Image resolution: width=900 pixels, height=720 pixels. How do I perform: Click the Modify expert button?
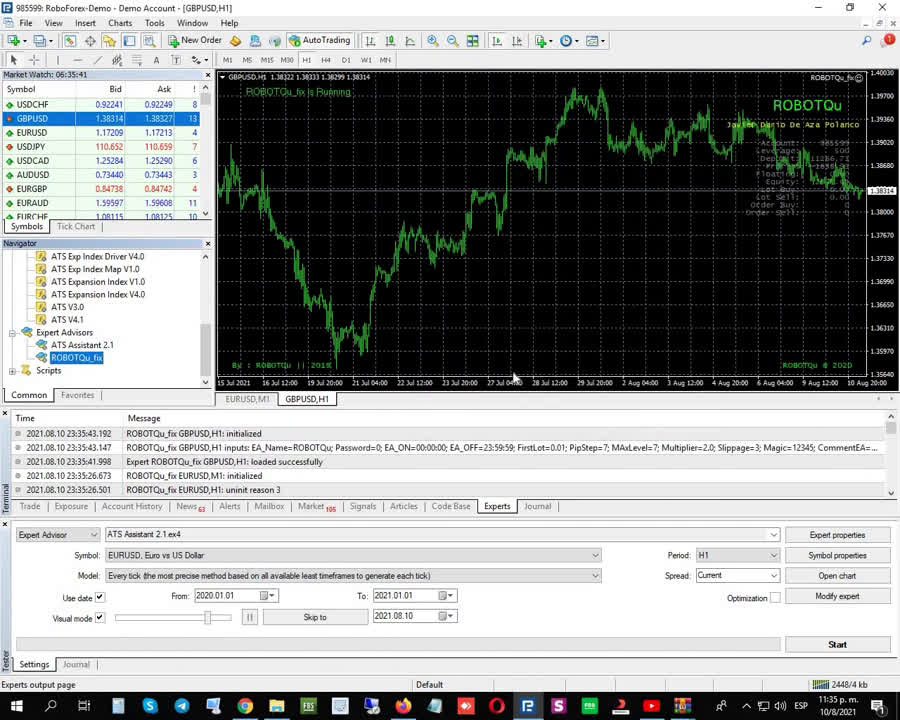tap(837, 596)
